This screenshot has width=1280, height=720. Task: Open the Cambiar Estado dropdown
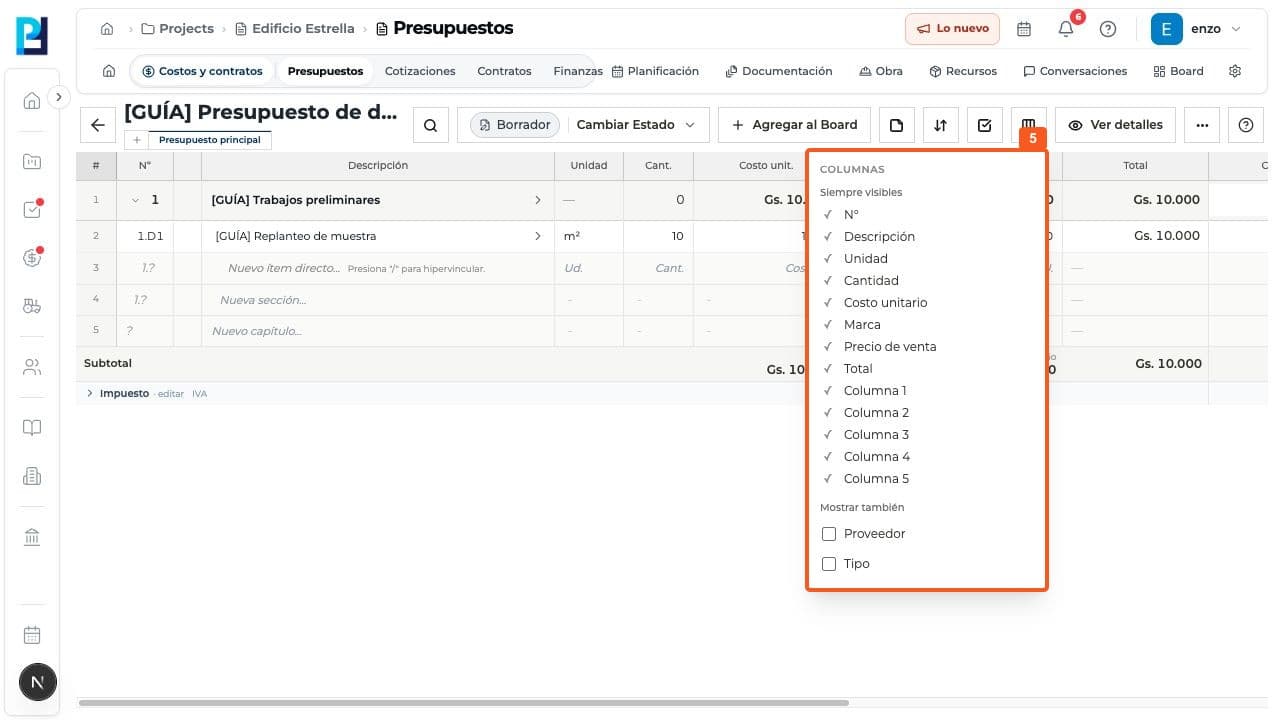point(636,125)
